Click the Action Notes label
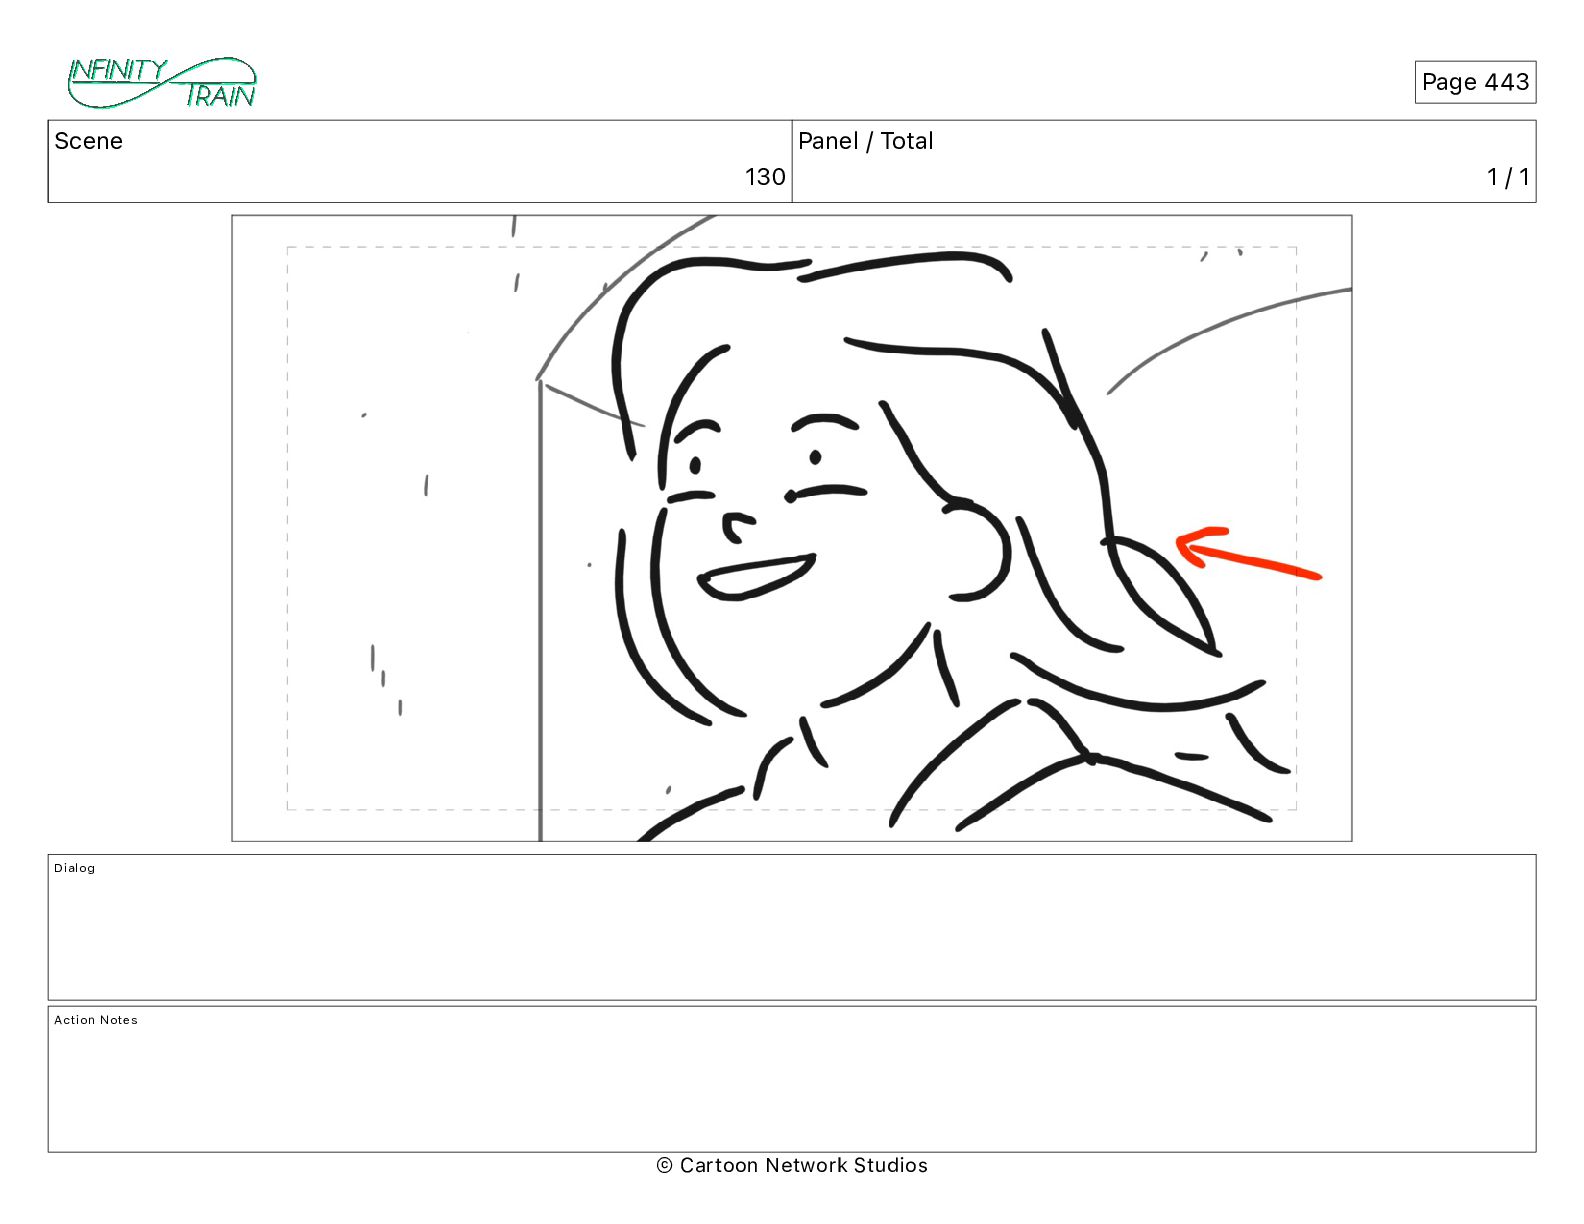Screen dimensions: 1584x1224 pos(96,1020)
